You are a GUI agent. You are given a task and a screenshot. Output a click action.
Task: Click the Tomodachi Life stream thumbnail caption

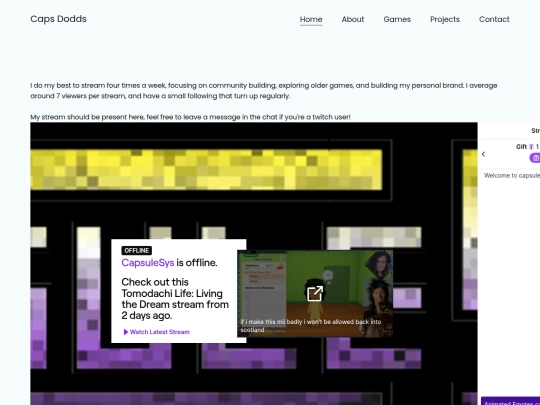(x=311, y=325)
